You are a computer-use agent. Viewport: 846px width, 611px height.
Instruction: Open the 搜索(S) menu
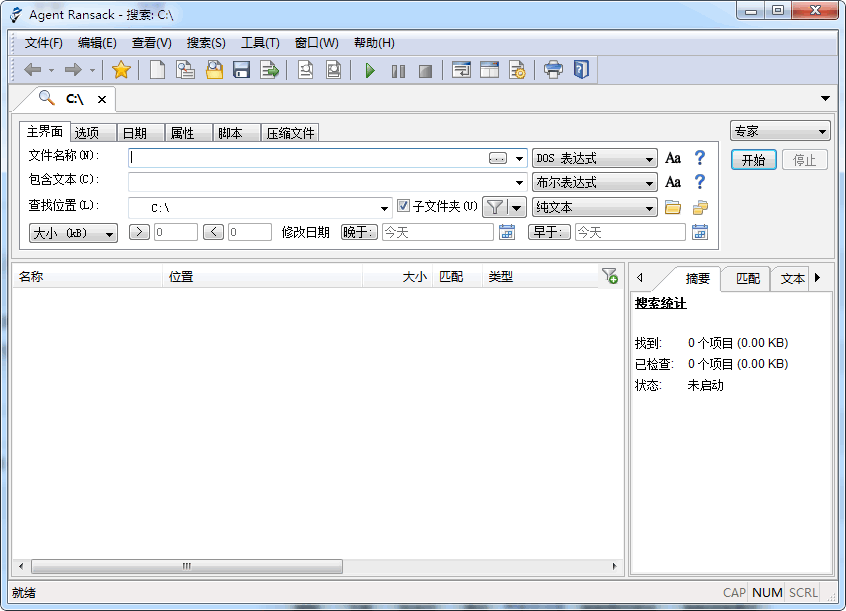pyautogui.click(x=206, y=43)
